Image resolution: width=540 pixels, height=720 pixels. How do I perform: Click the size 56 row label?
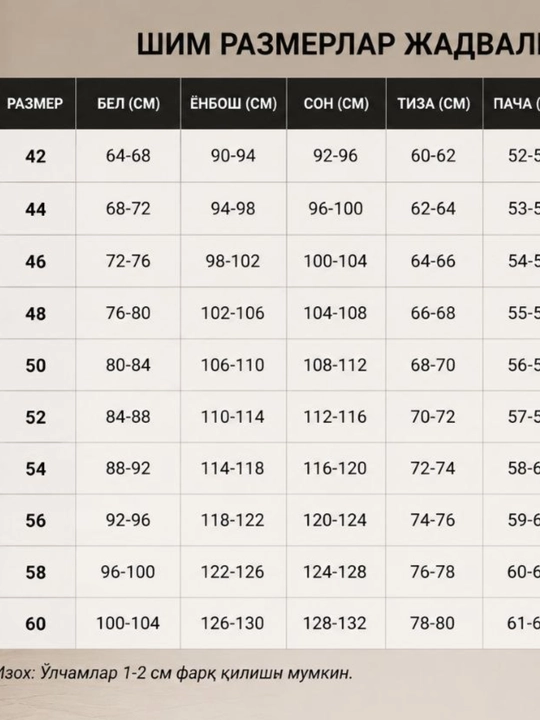coord(35,521)
